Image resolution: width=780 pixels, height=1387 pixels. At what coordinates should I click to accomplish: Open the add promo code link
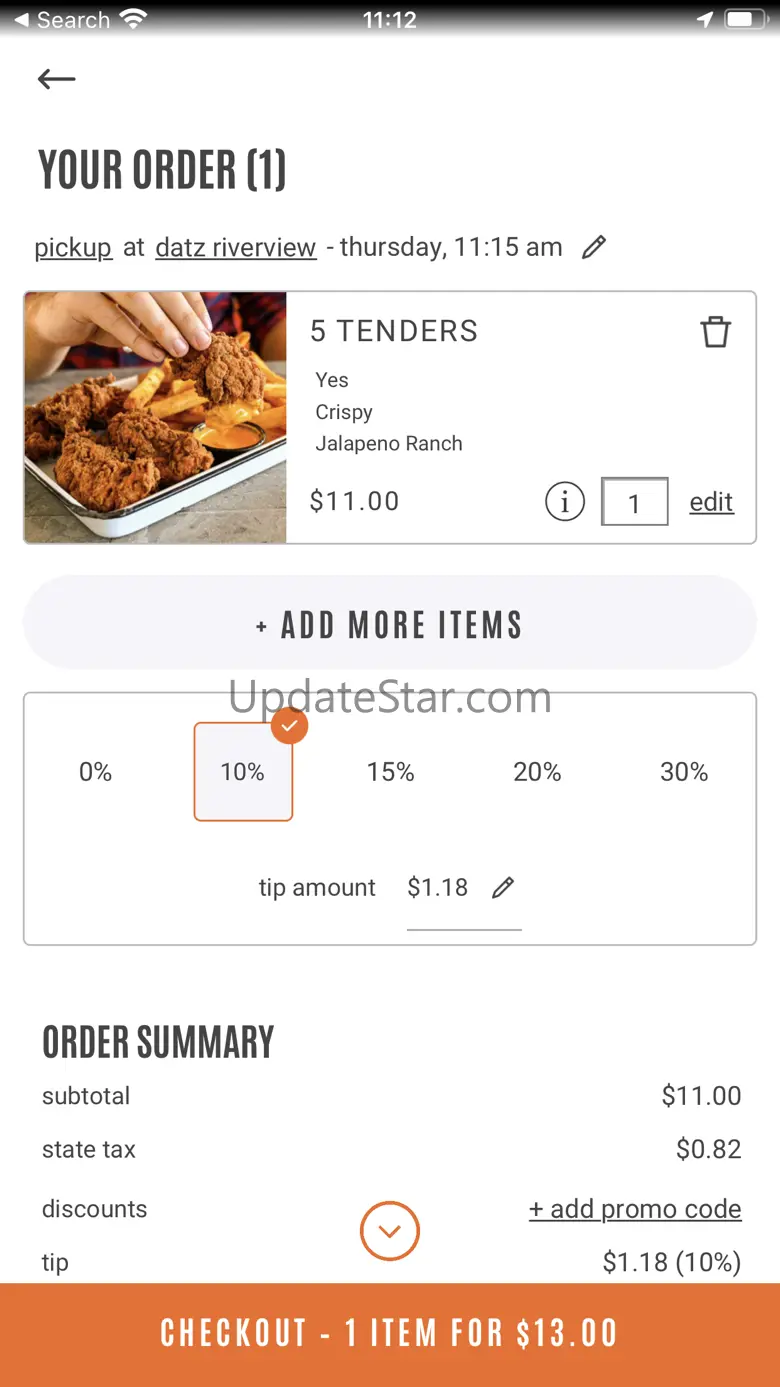tap(635, 1209)
